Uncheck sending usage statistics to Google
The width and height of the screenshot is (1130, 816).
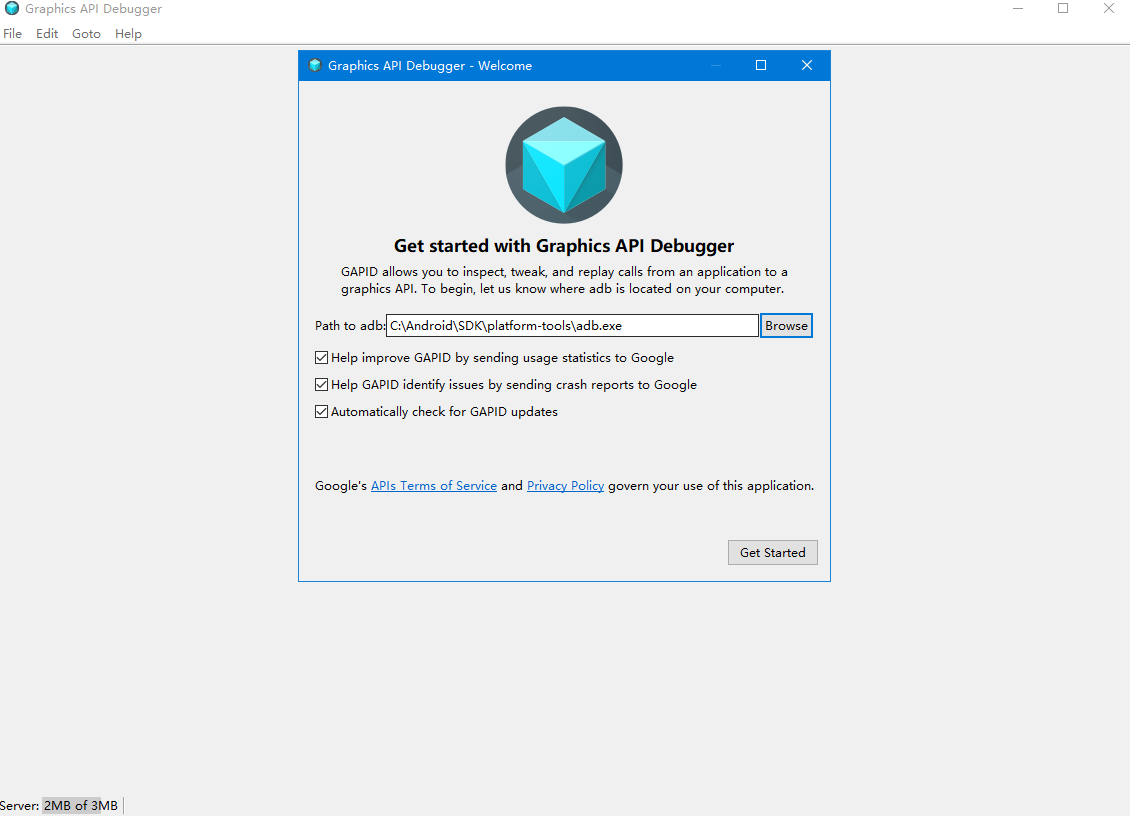click(x=321, y=358)
